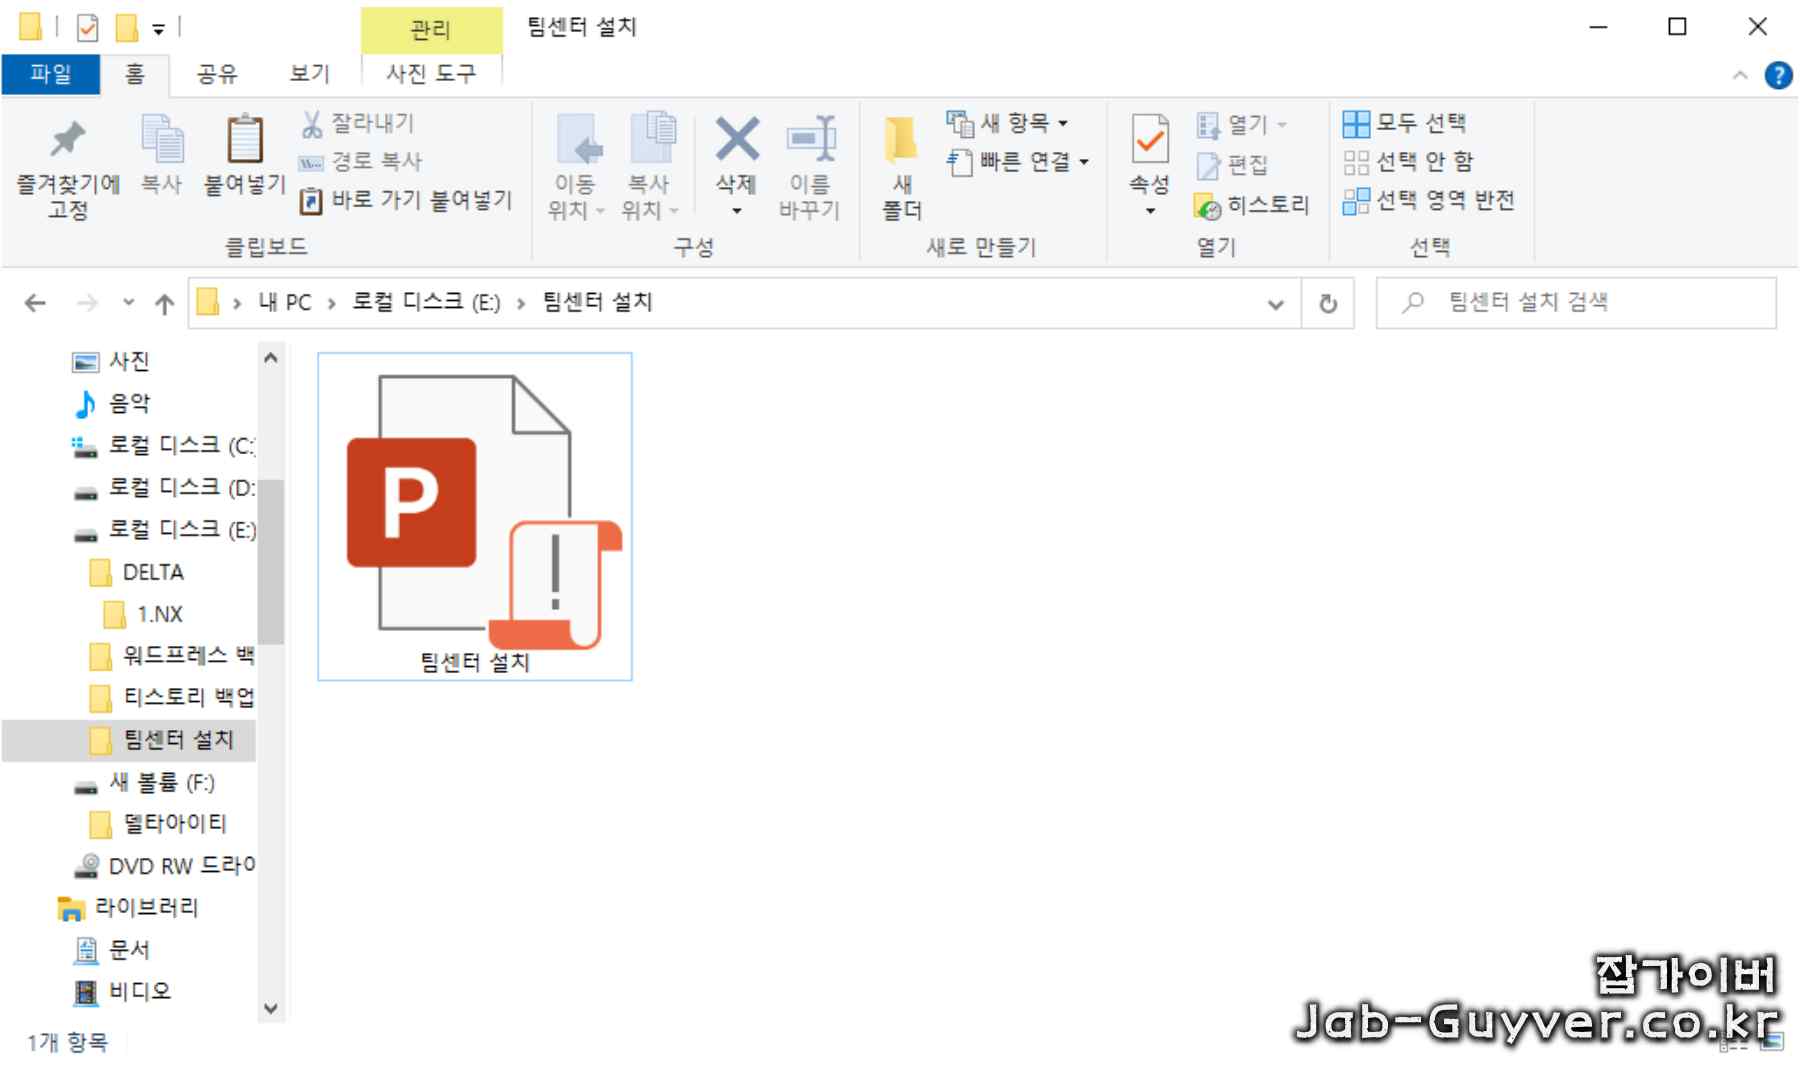
Task: Select all items with 모두 선택
Action: pos(1405,123)
